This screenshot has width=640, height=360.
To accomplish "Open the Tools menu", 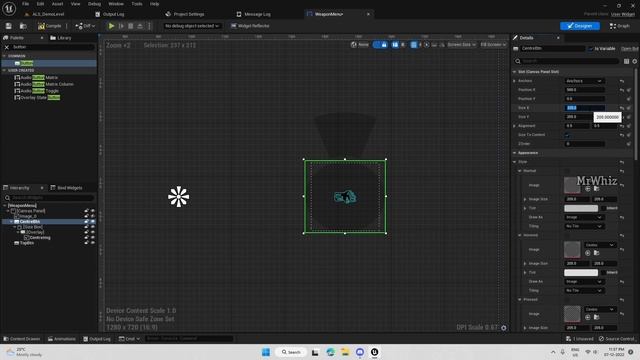I will [137, 4].
